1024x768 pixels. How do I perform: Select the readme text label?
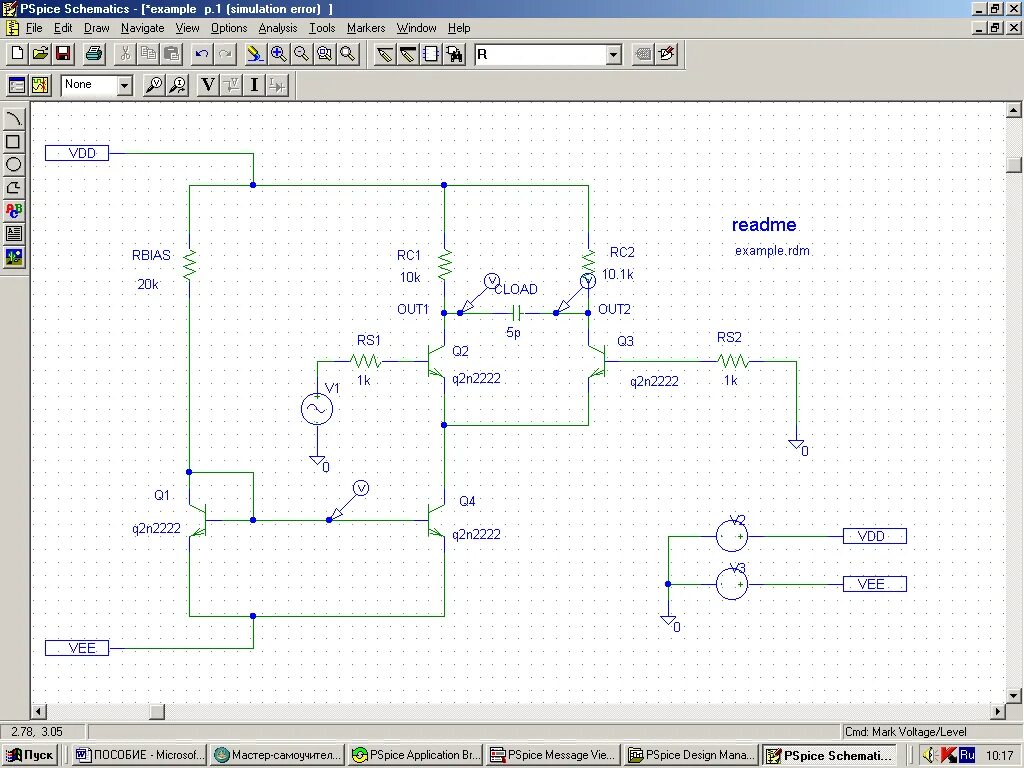pos(764,225)
